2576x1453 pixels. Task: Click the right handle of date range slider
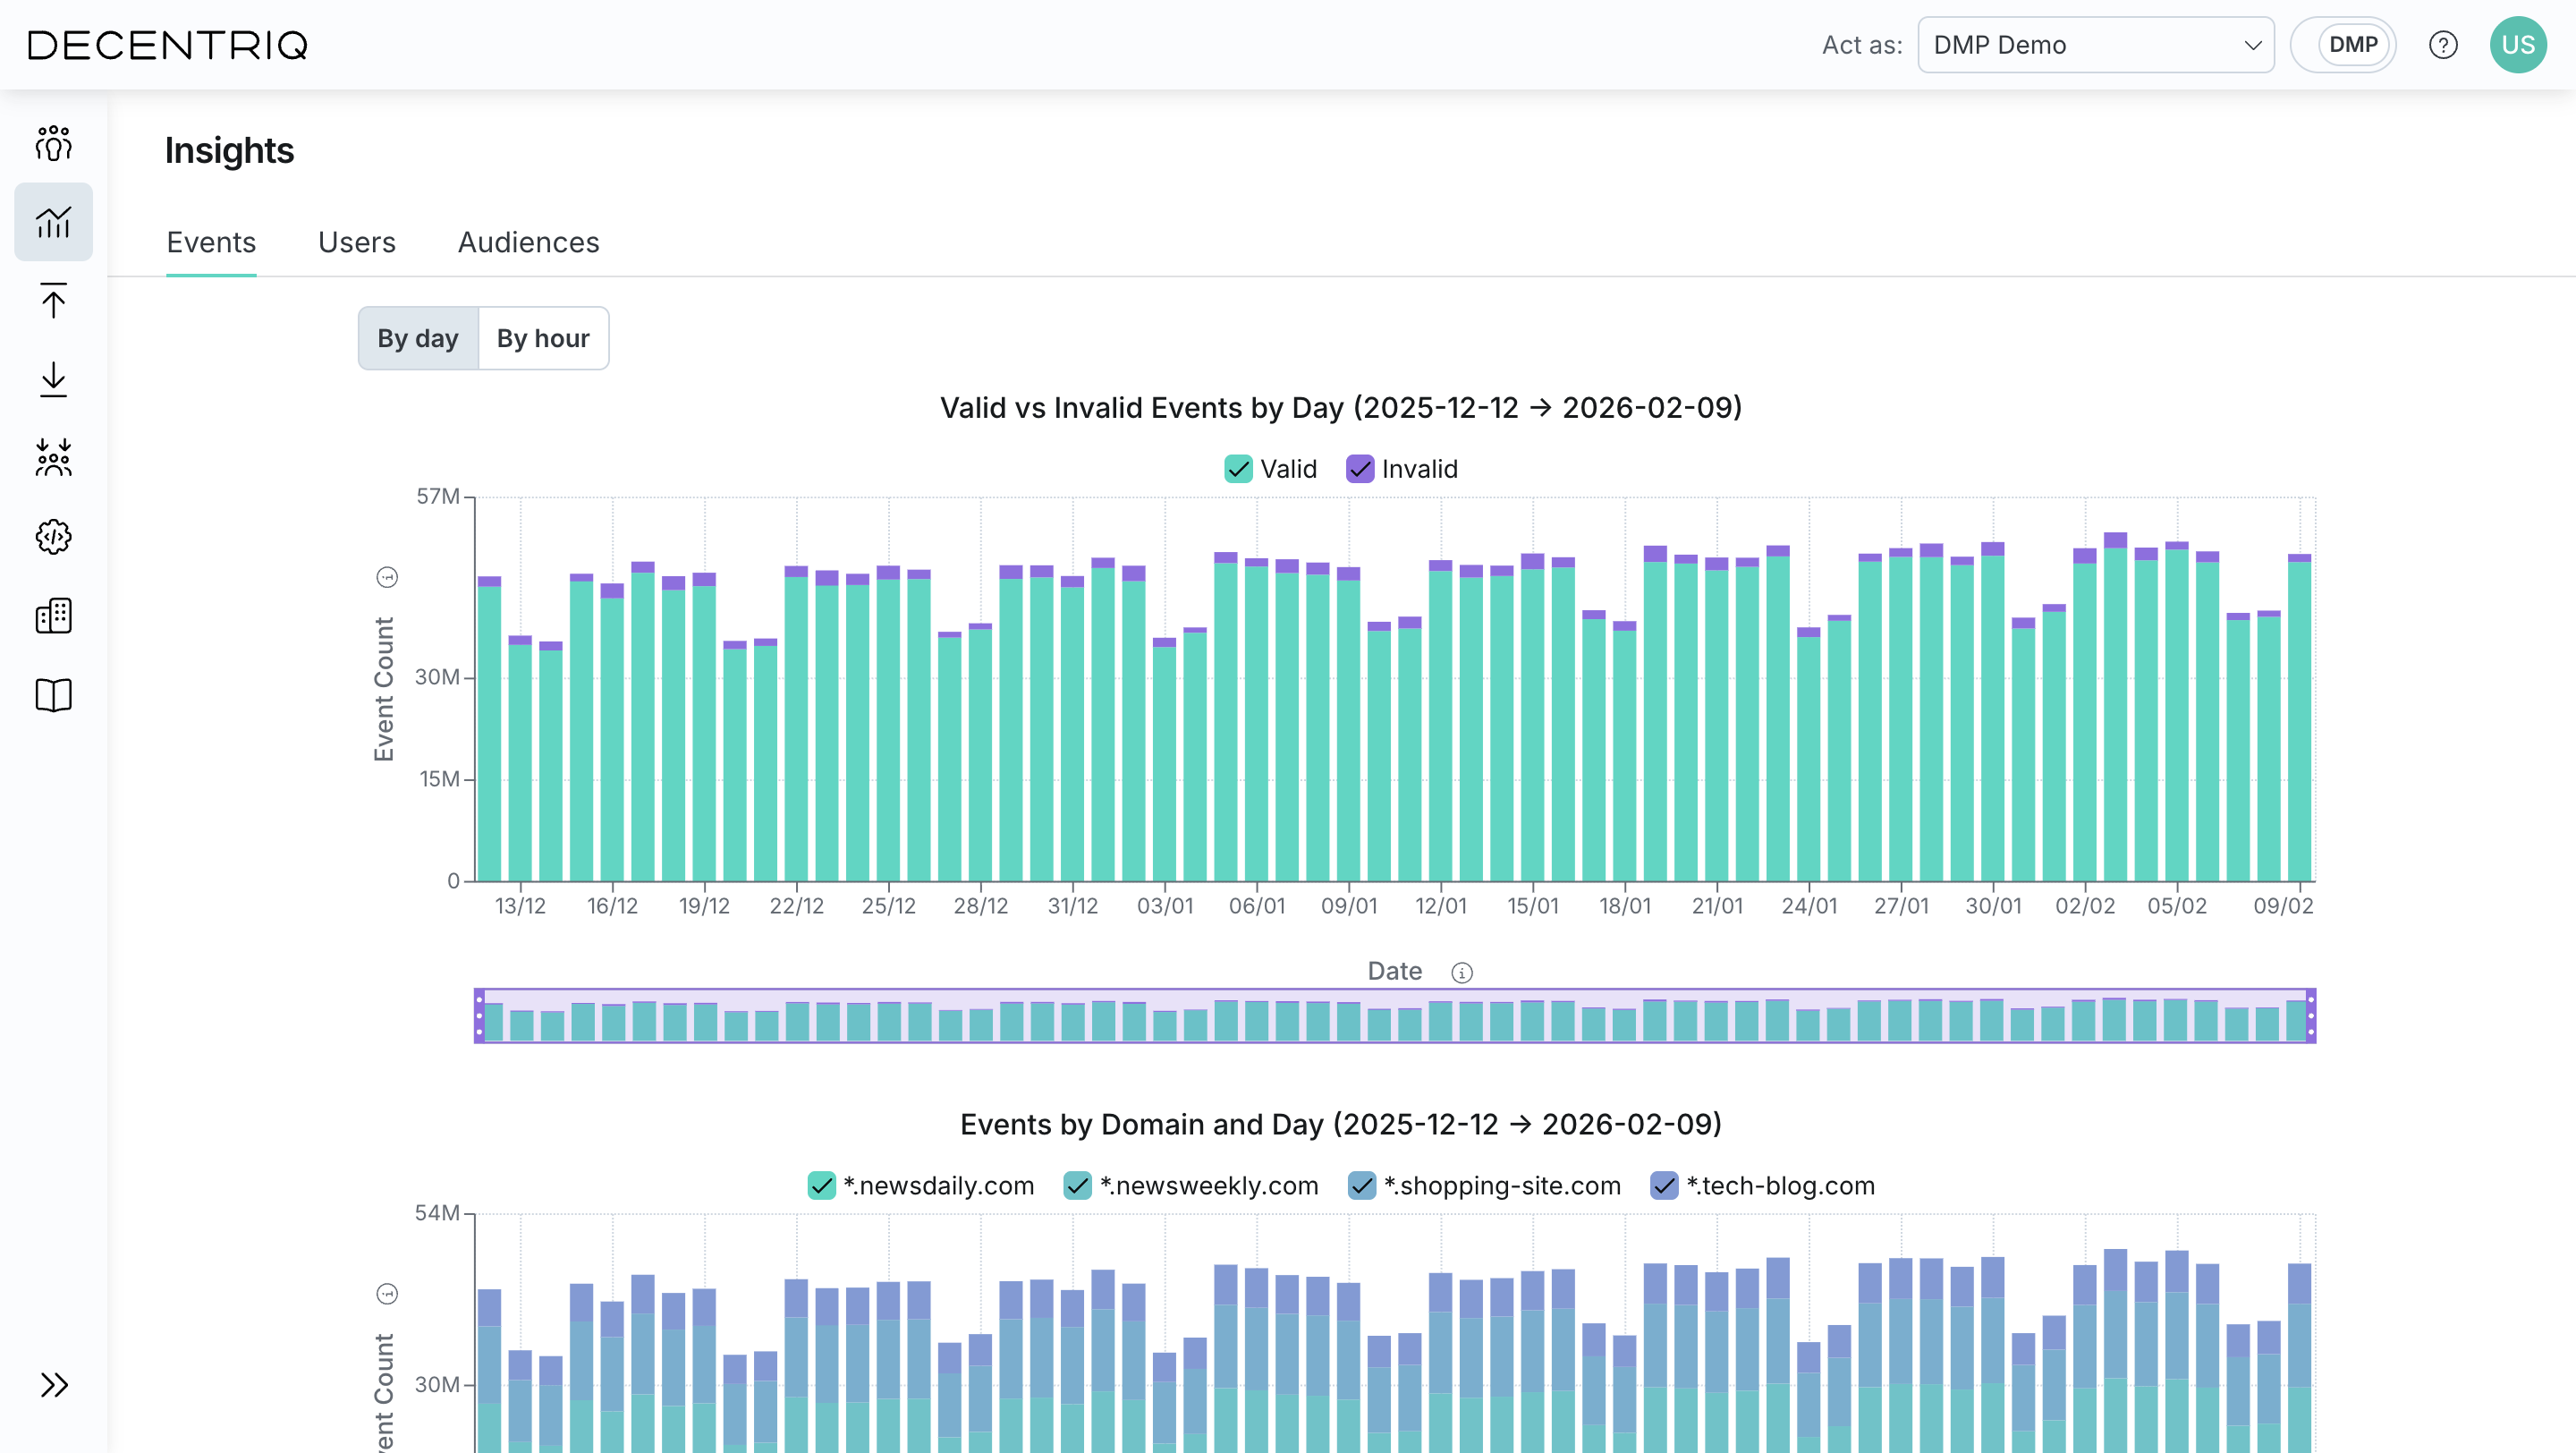(2311, 1016)
